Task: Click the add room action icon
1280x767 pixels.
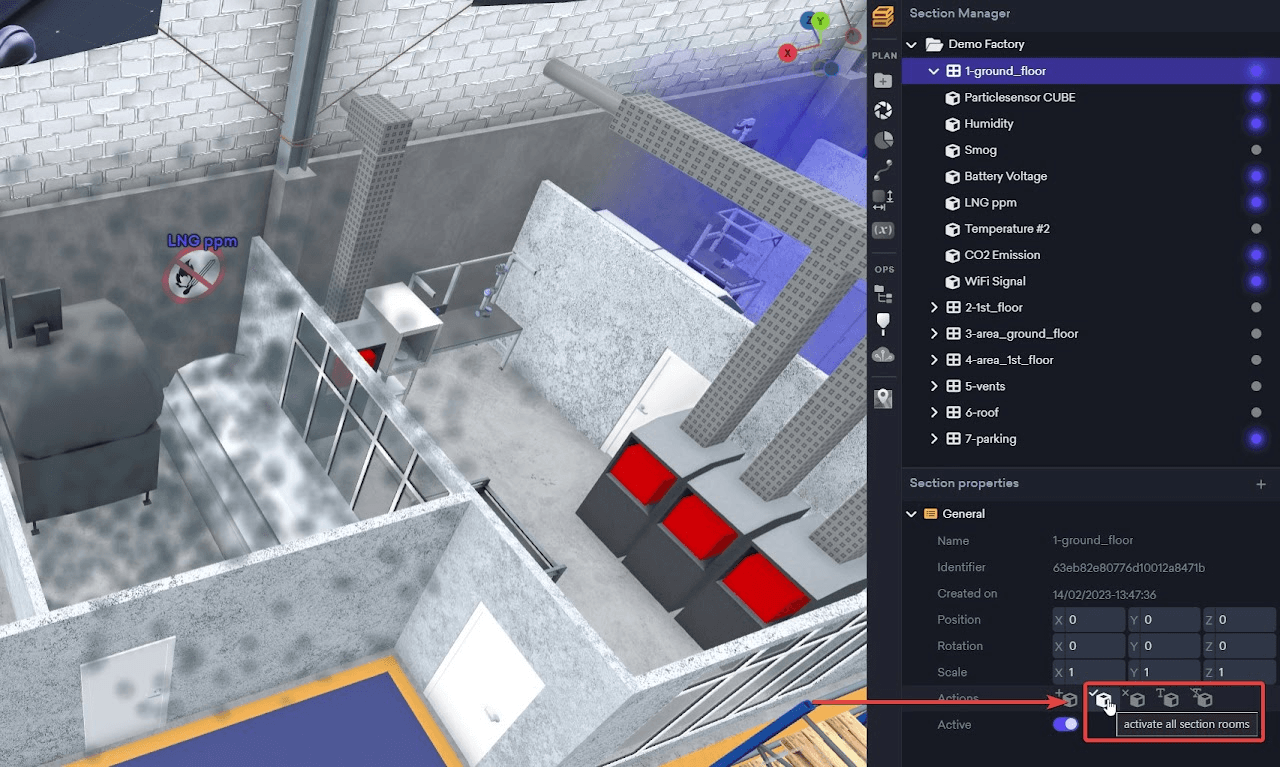Action: point(1068,699)
